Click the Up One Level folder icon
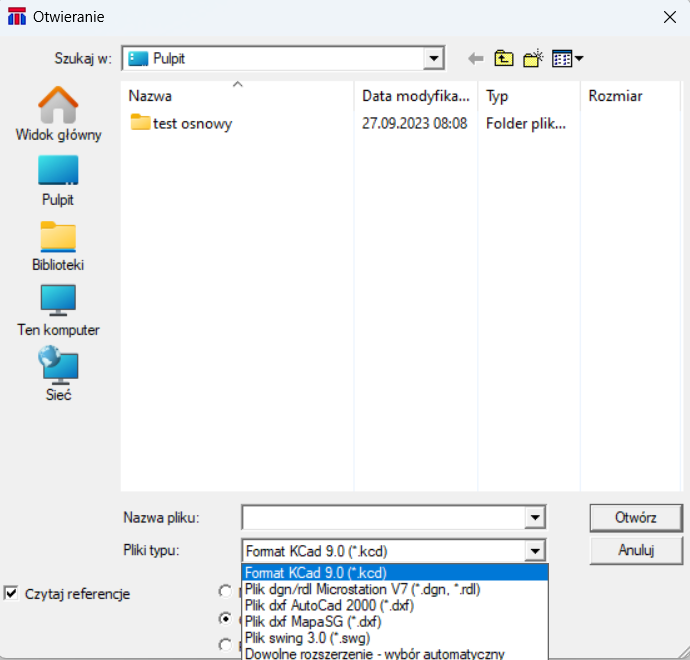This screenshot has height=660, width=690. 504,59
